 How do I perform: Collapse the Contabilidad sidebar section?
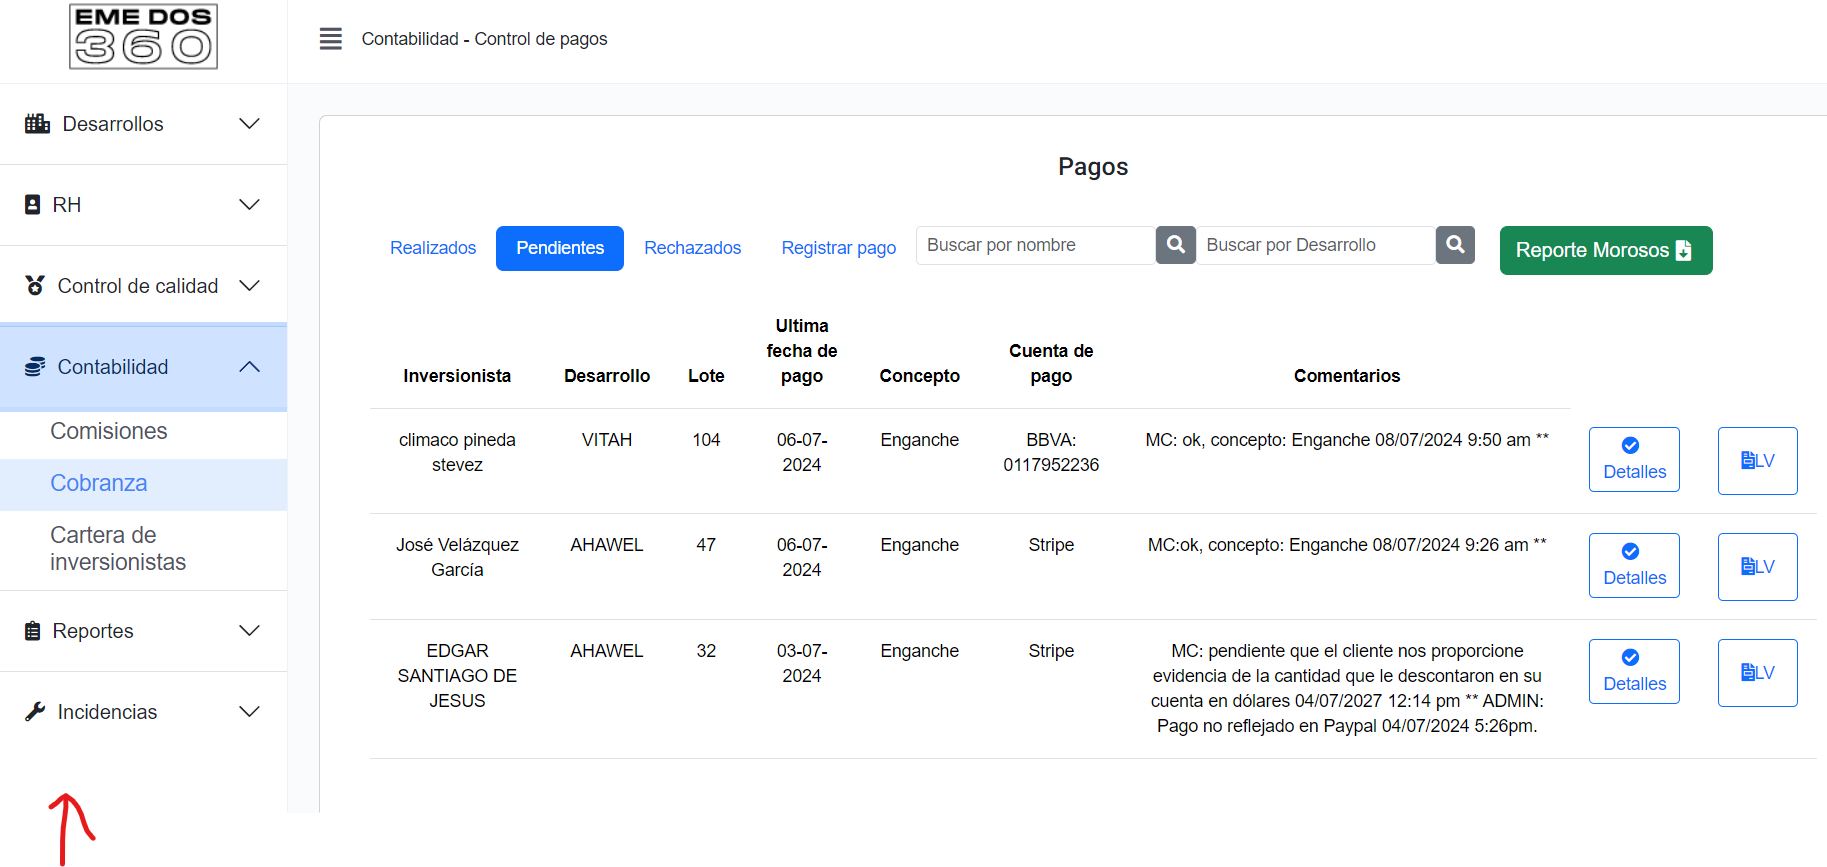143,367
